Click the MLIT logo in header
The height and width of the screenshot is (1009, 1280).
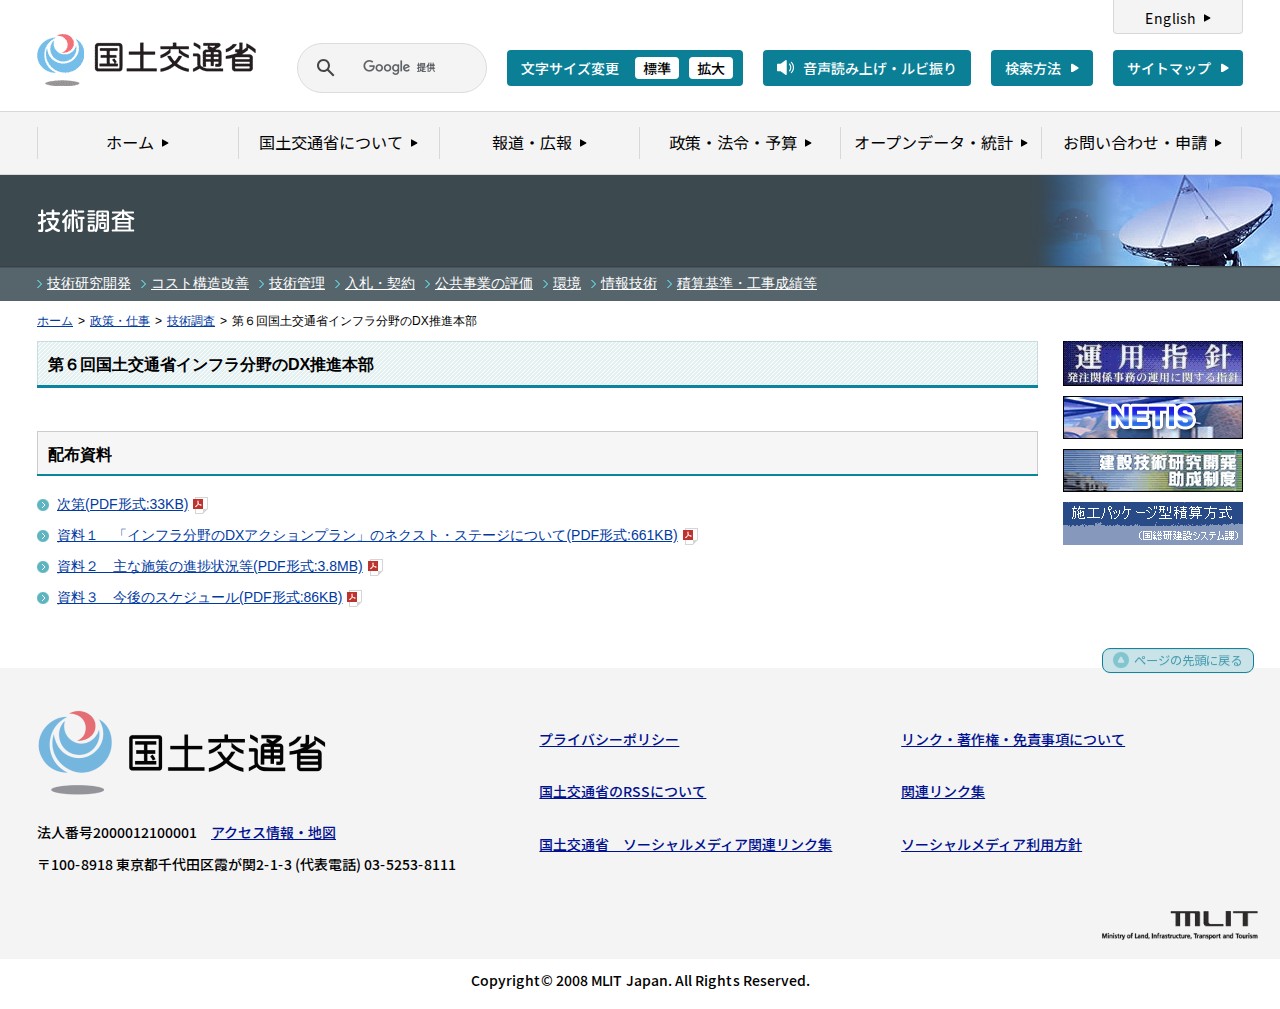[147, 59]
